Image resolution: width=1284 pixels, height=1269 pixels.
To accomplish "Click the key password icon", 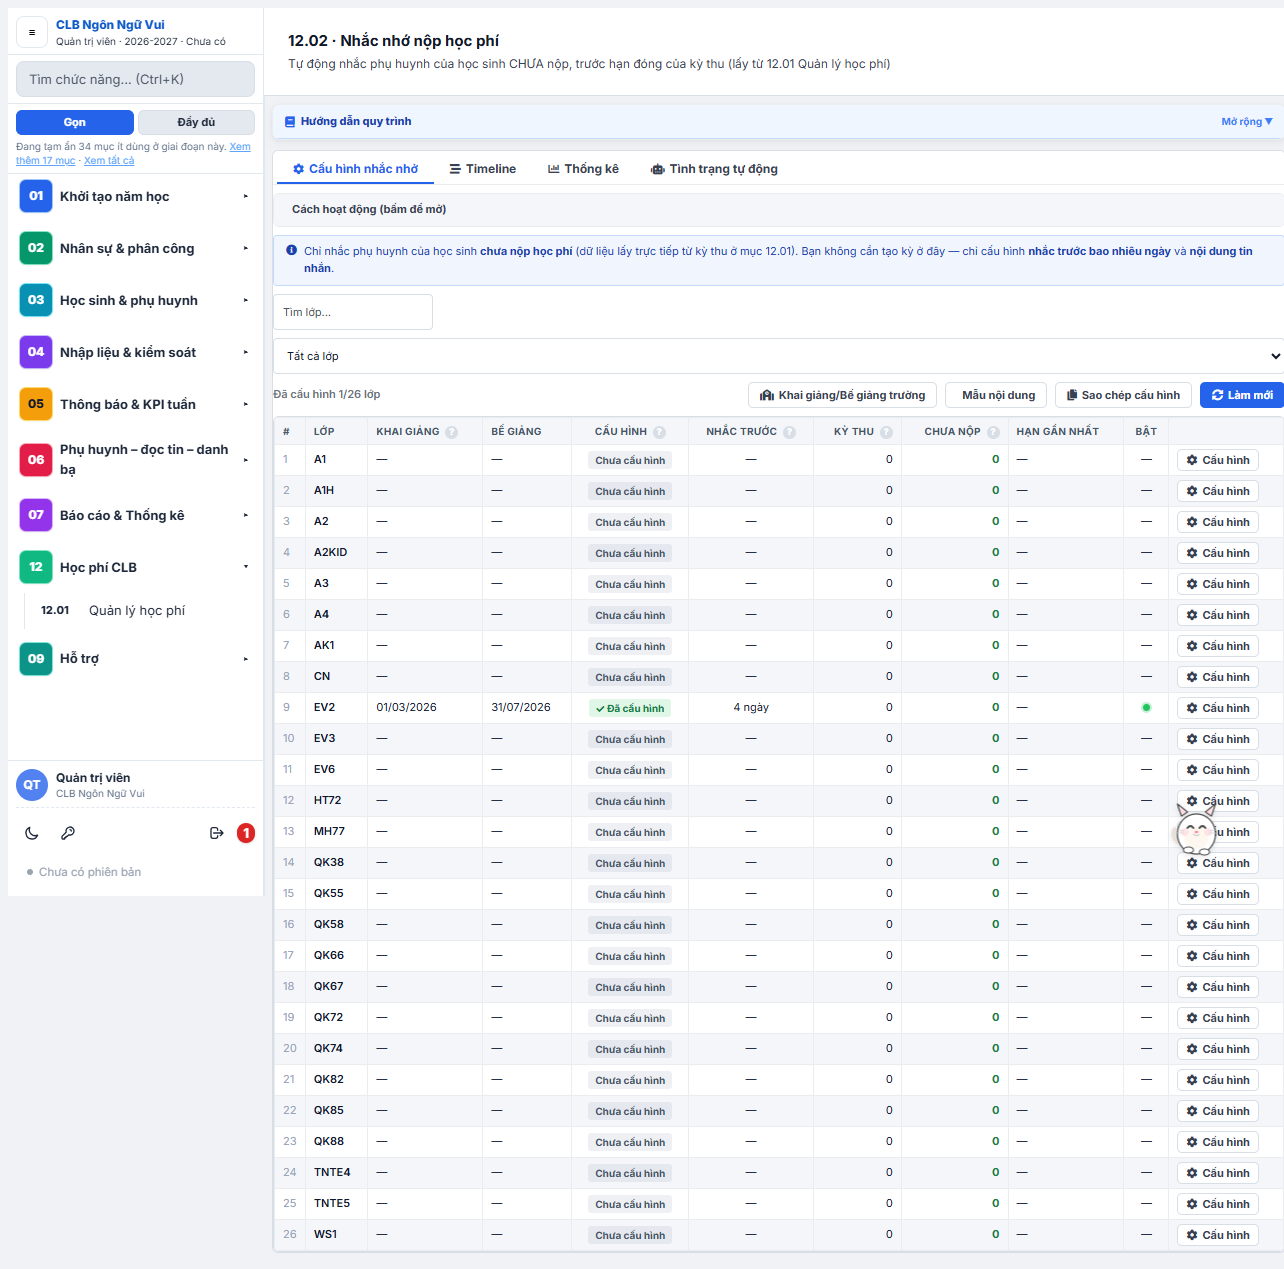I will tap(68, 833).
